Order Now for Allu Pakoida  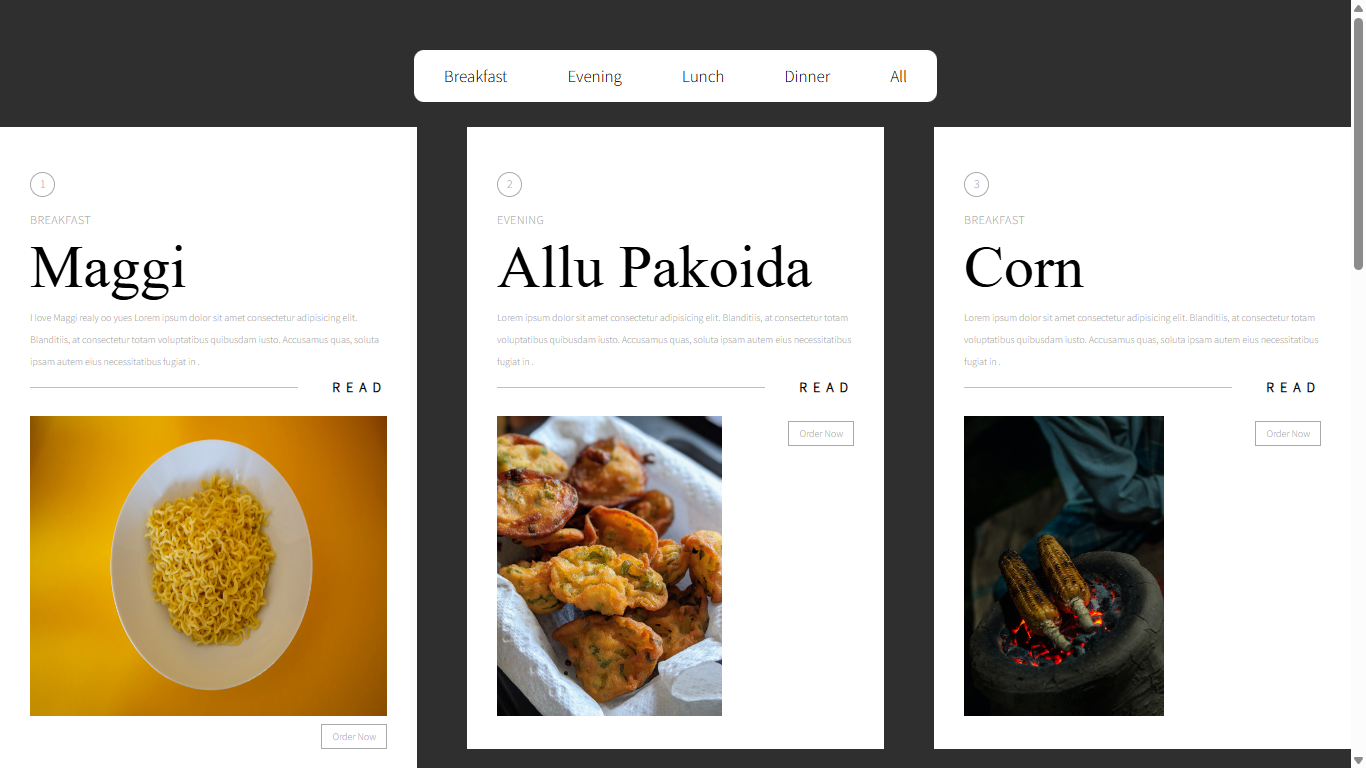tap(821, 433)
